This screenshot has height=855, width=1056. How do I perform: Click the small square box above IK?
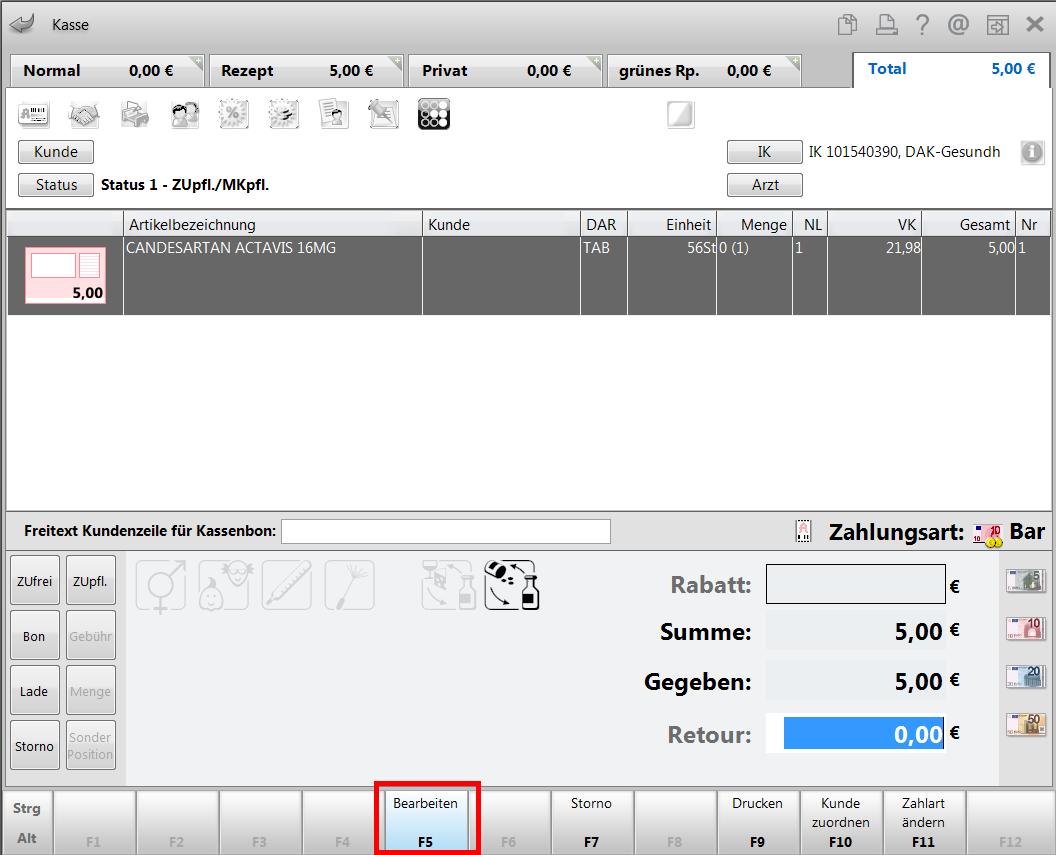tap(681, 115)
